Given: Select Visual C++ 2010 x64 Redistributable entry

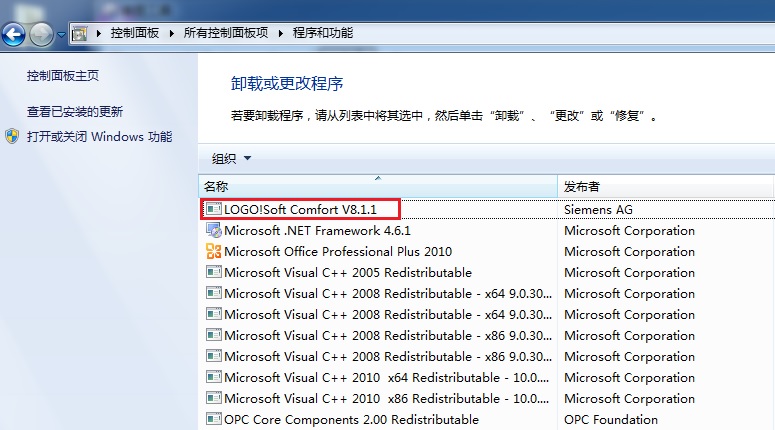Looking at the screenshot, I should click(387, 378).
